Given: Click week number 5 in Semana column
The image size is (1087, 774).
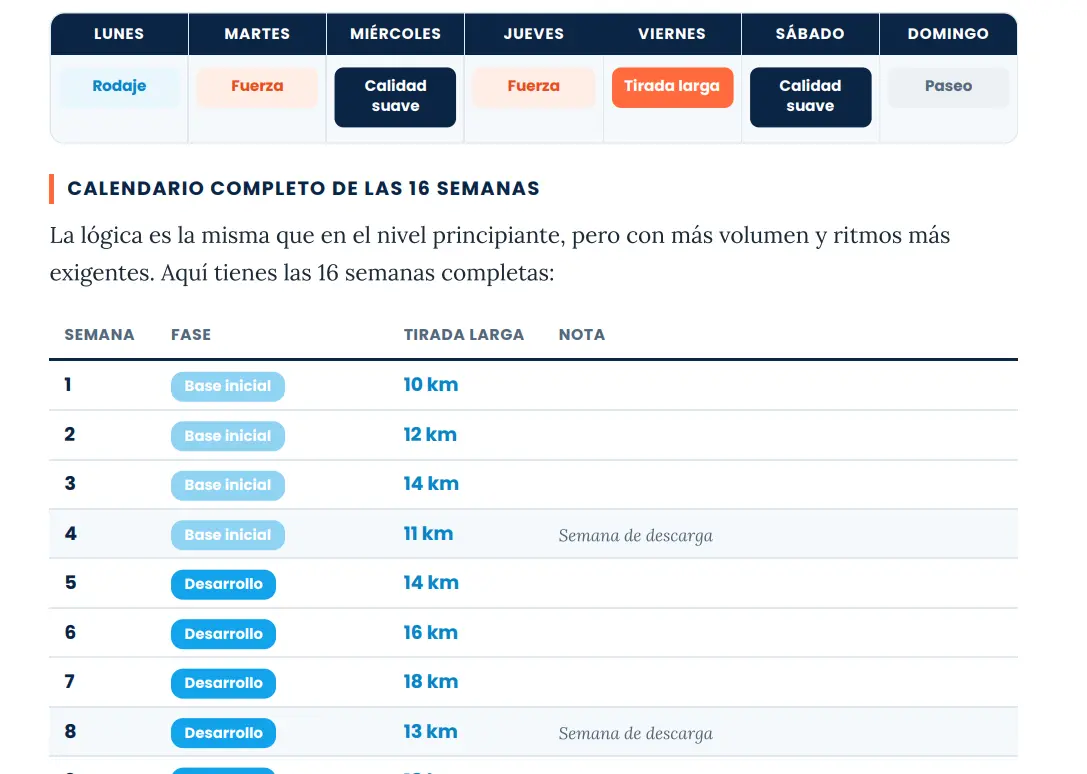Looking at the screenshot, I should coord(70,583).
